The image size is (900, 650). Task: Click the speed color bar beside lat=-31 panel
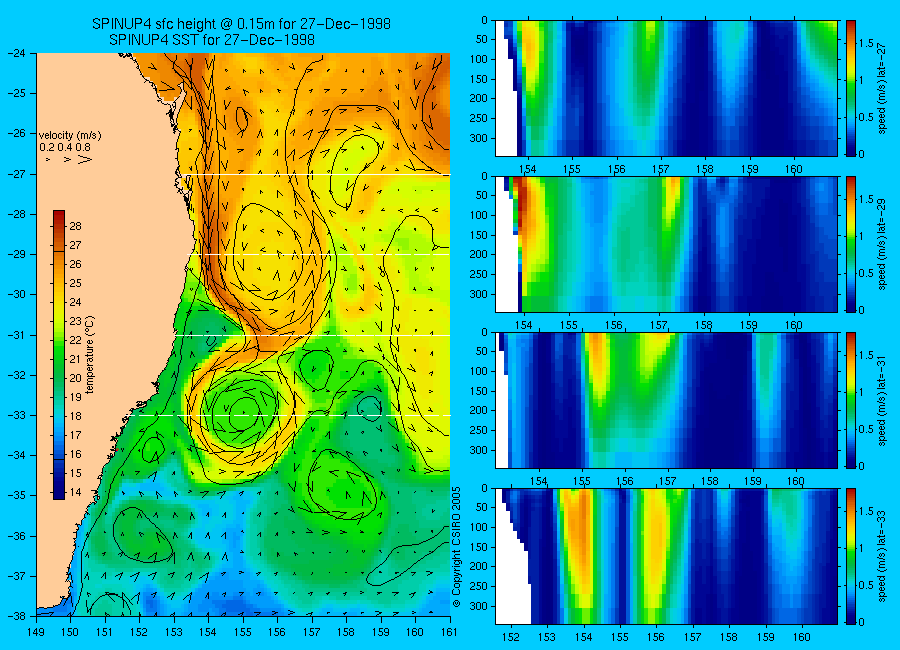(x=850, y=400)
